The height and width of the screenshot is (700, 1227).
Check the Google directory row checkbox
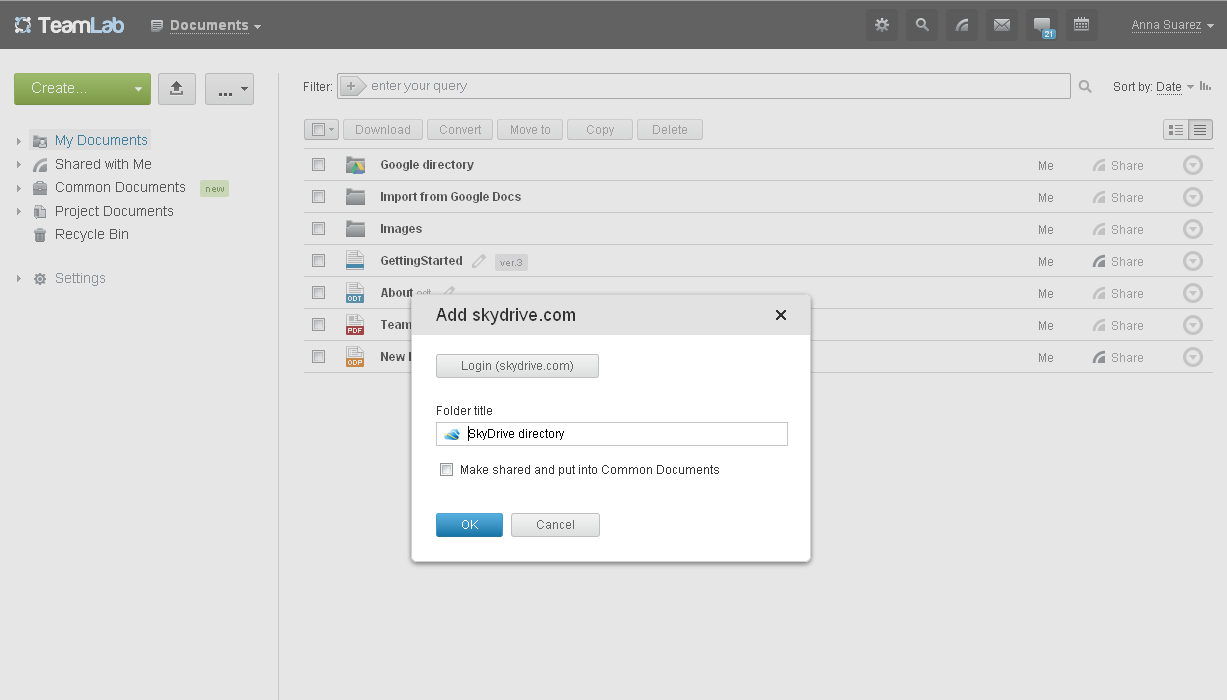[x=318, y=165]
